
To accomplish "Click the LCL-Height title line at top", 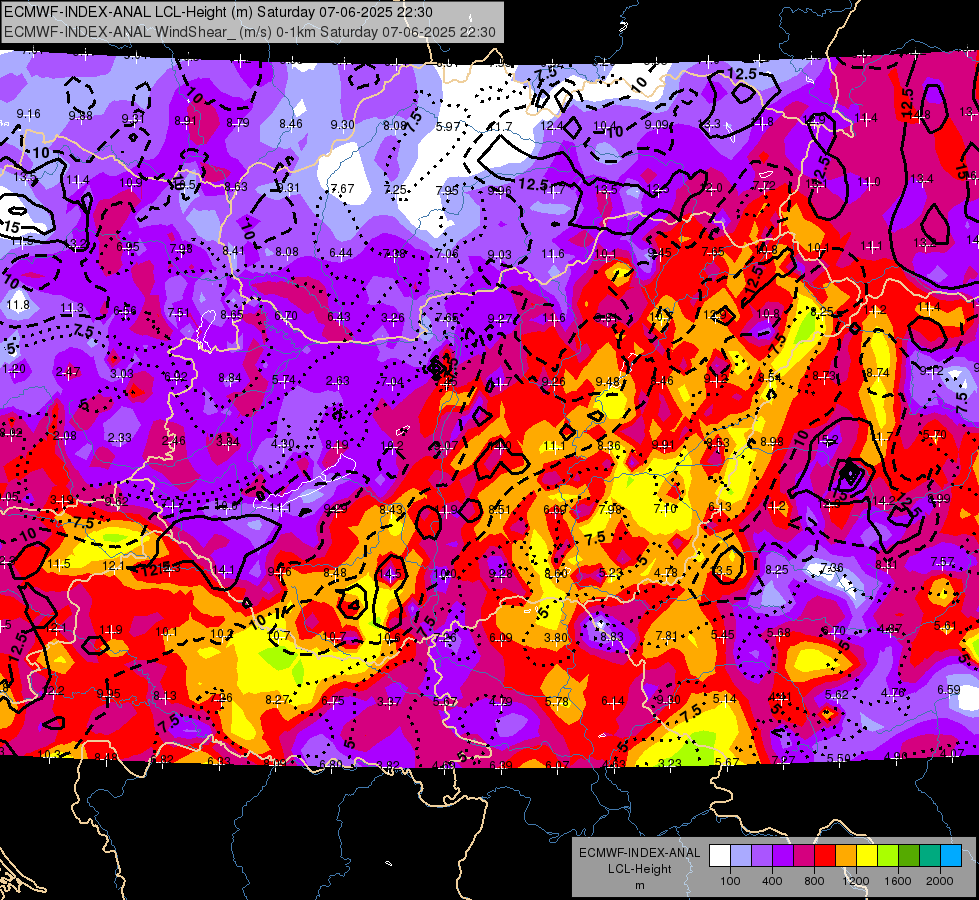I will pyautogui.click(x=218, y=12).
